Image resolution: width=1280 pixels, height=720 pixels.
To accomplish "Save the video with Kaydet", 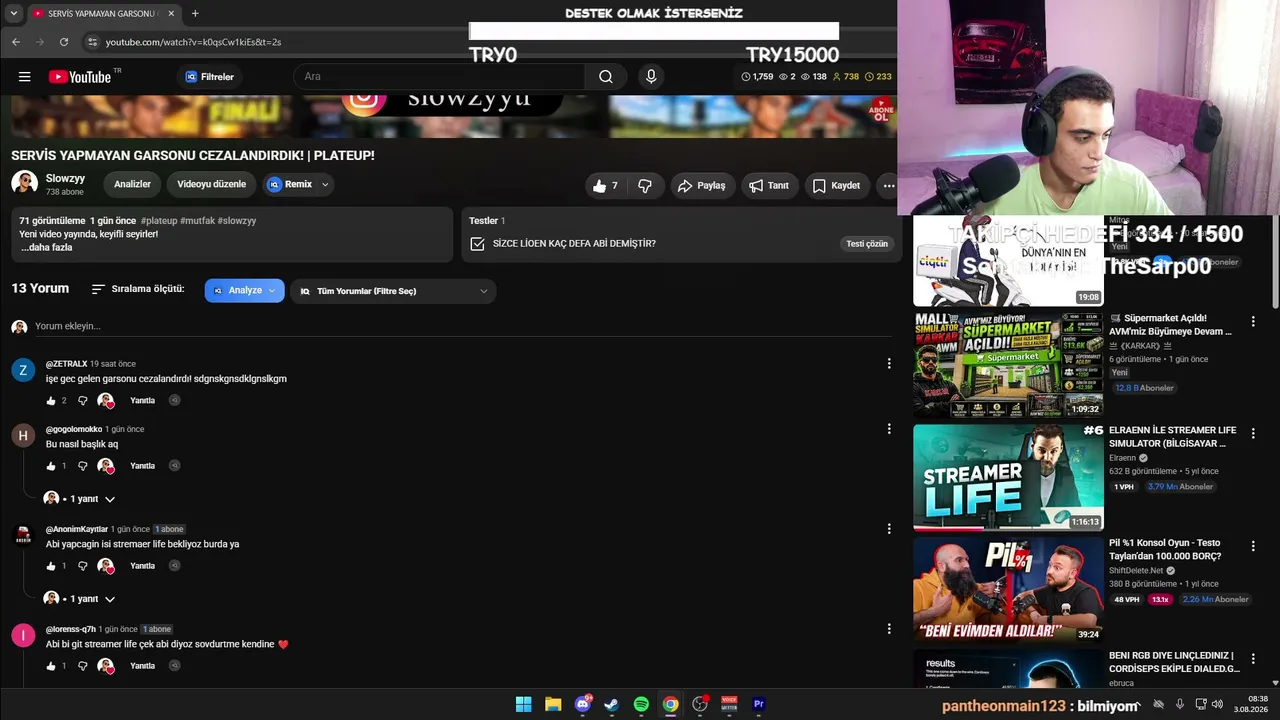I will (836, 186).
